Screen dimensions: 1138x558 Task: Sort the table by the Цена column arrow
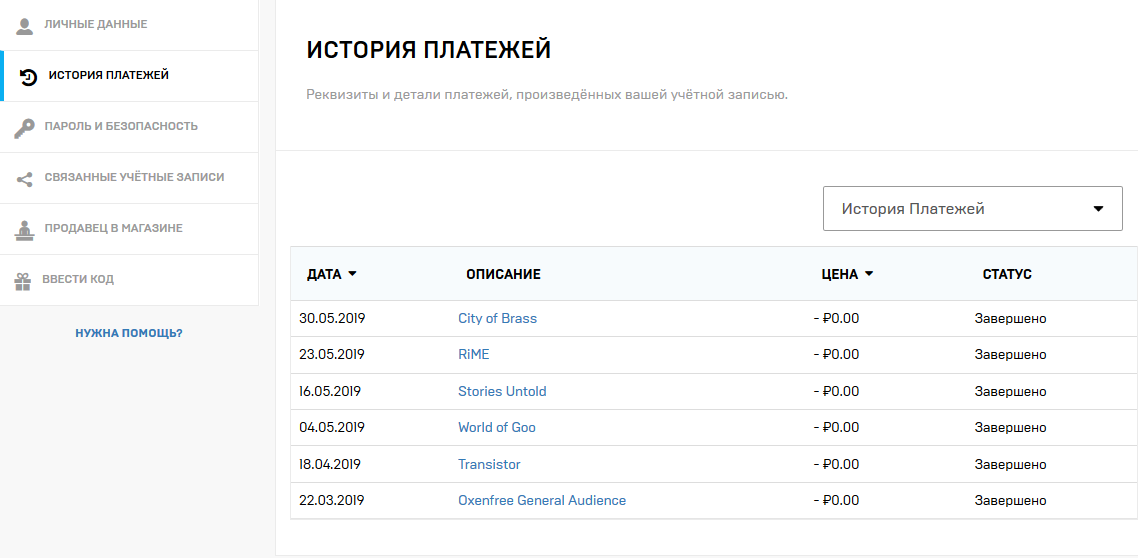tap(868, 274)
